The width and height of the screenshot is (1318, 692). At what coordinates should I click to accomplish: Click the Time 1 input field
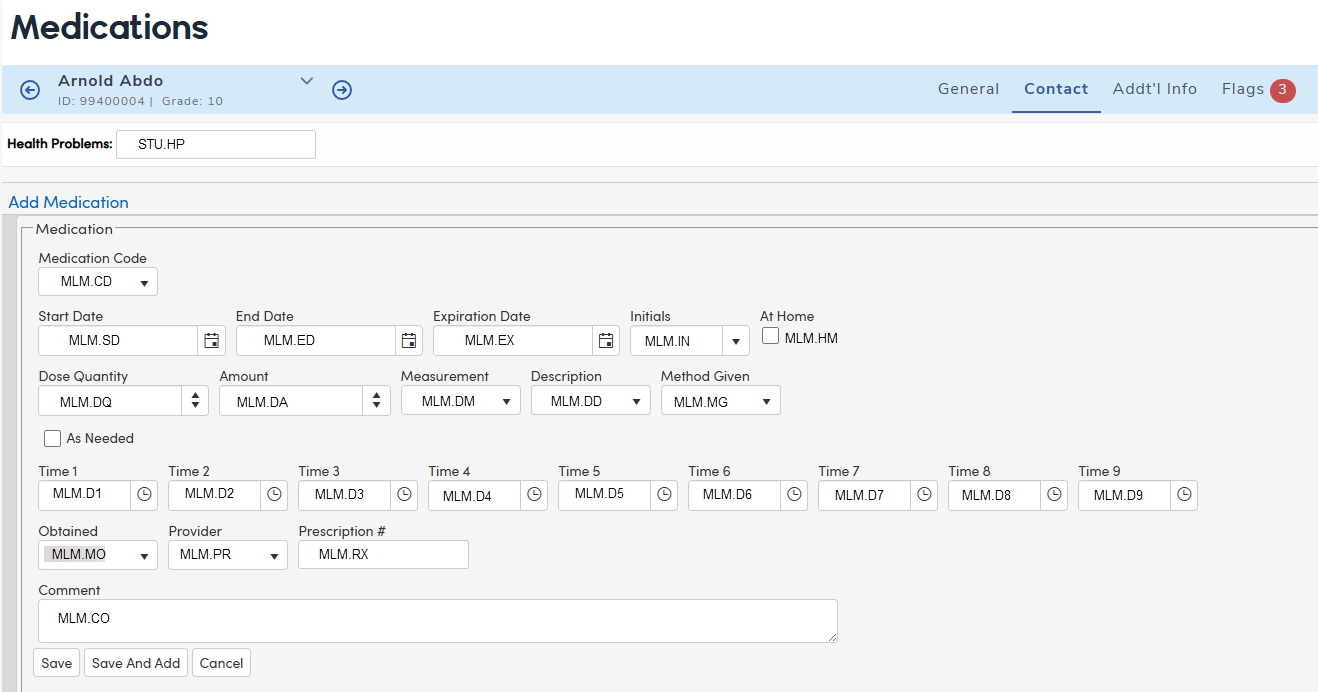84,494
